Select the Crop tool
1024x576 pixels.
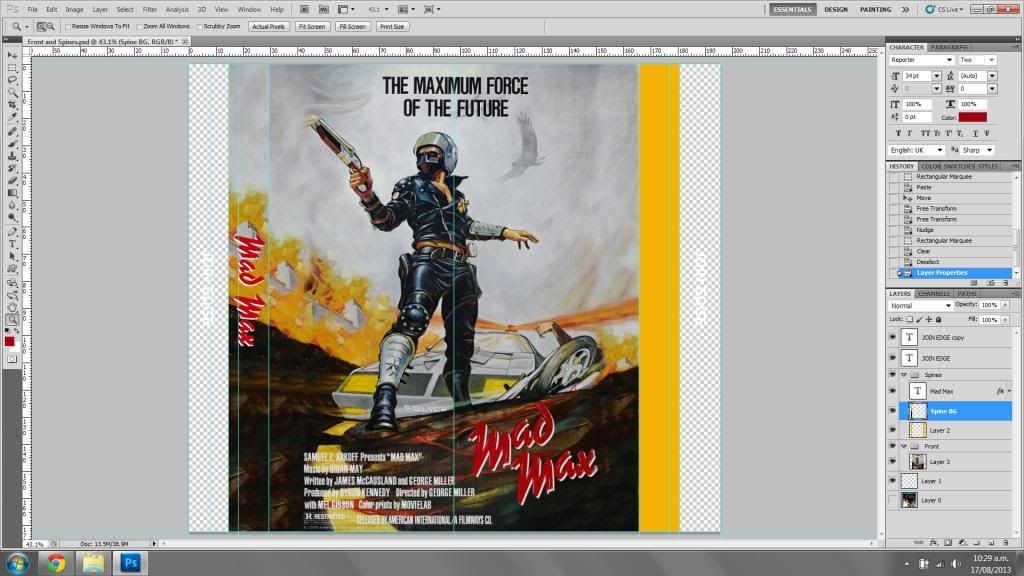[12, 104]
